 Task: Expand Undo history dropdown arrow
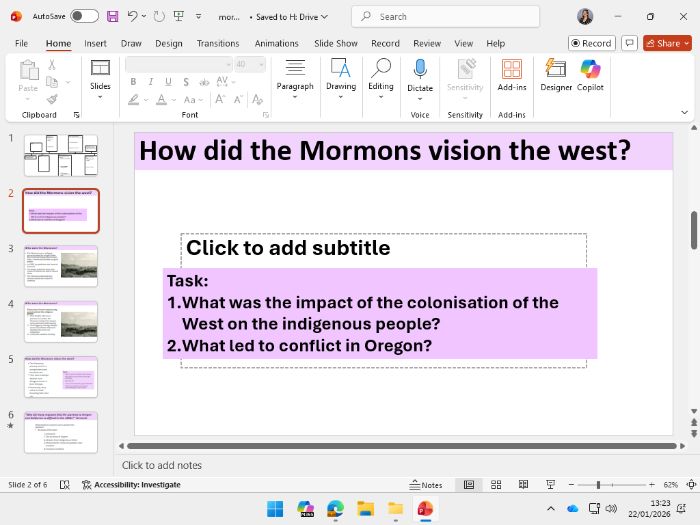pyautogui.click(x=144, y=17)
